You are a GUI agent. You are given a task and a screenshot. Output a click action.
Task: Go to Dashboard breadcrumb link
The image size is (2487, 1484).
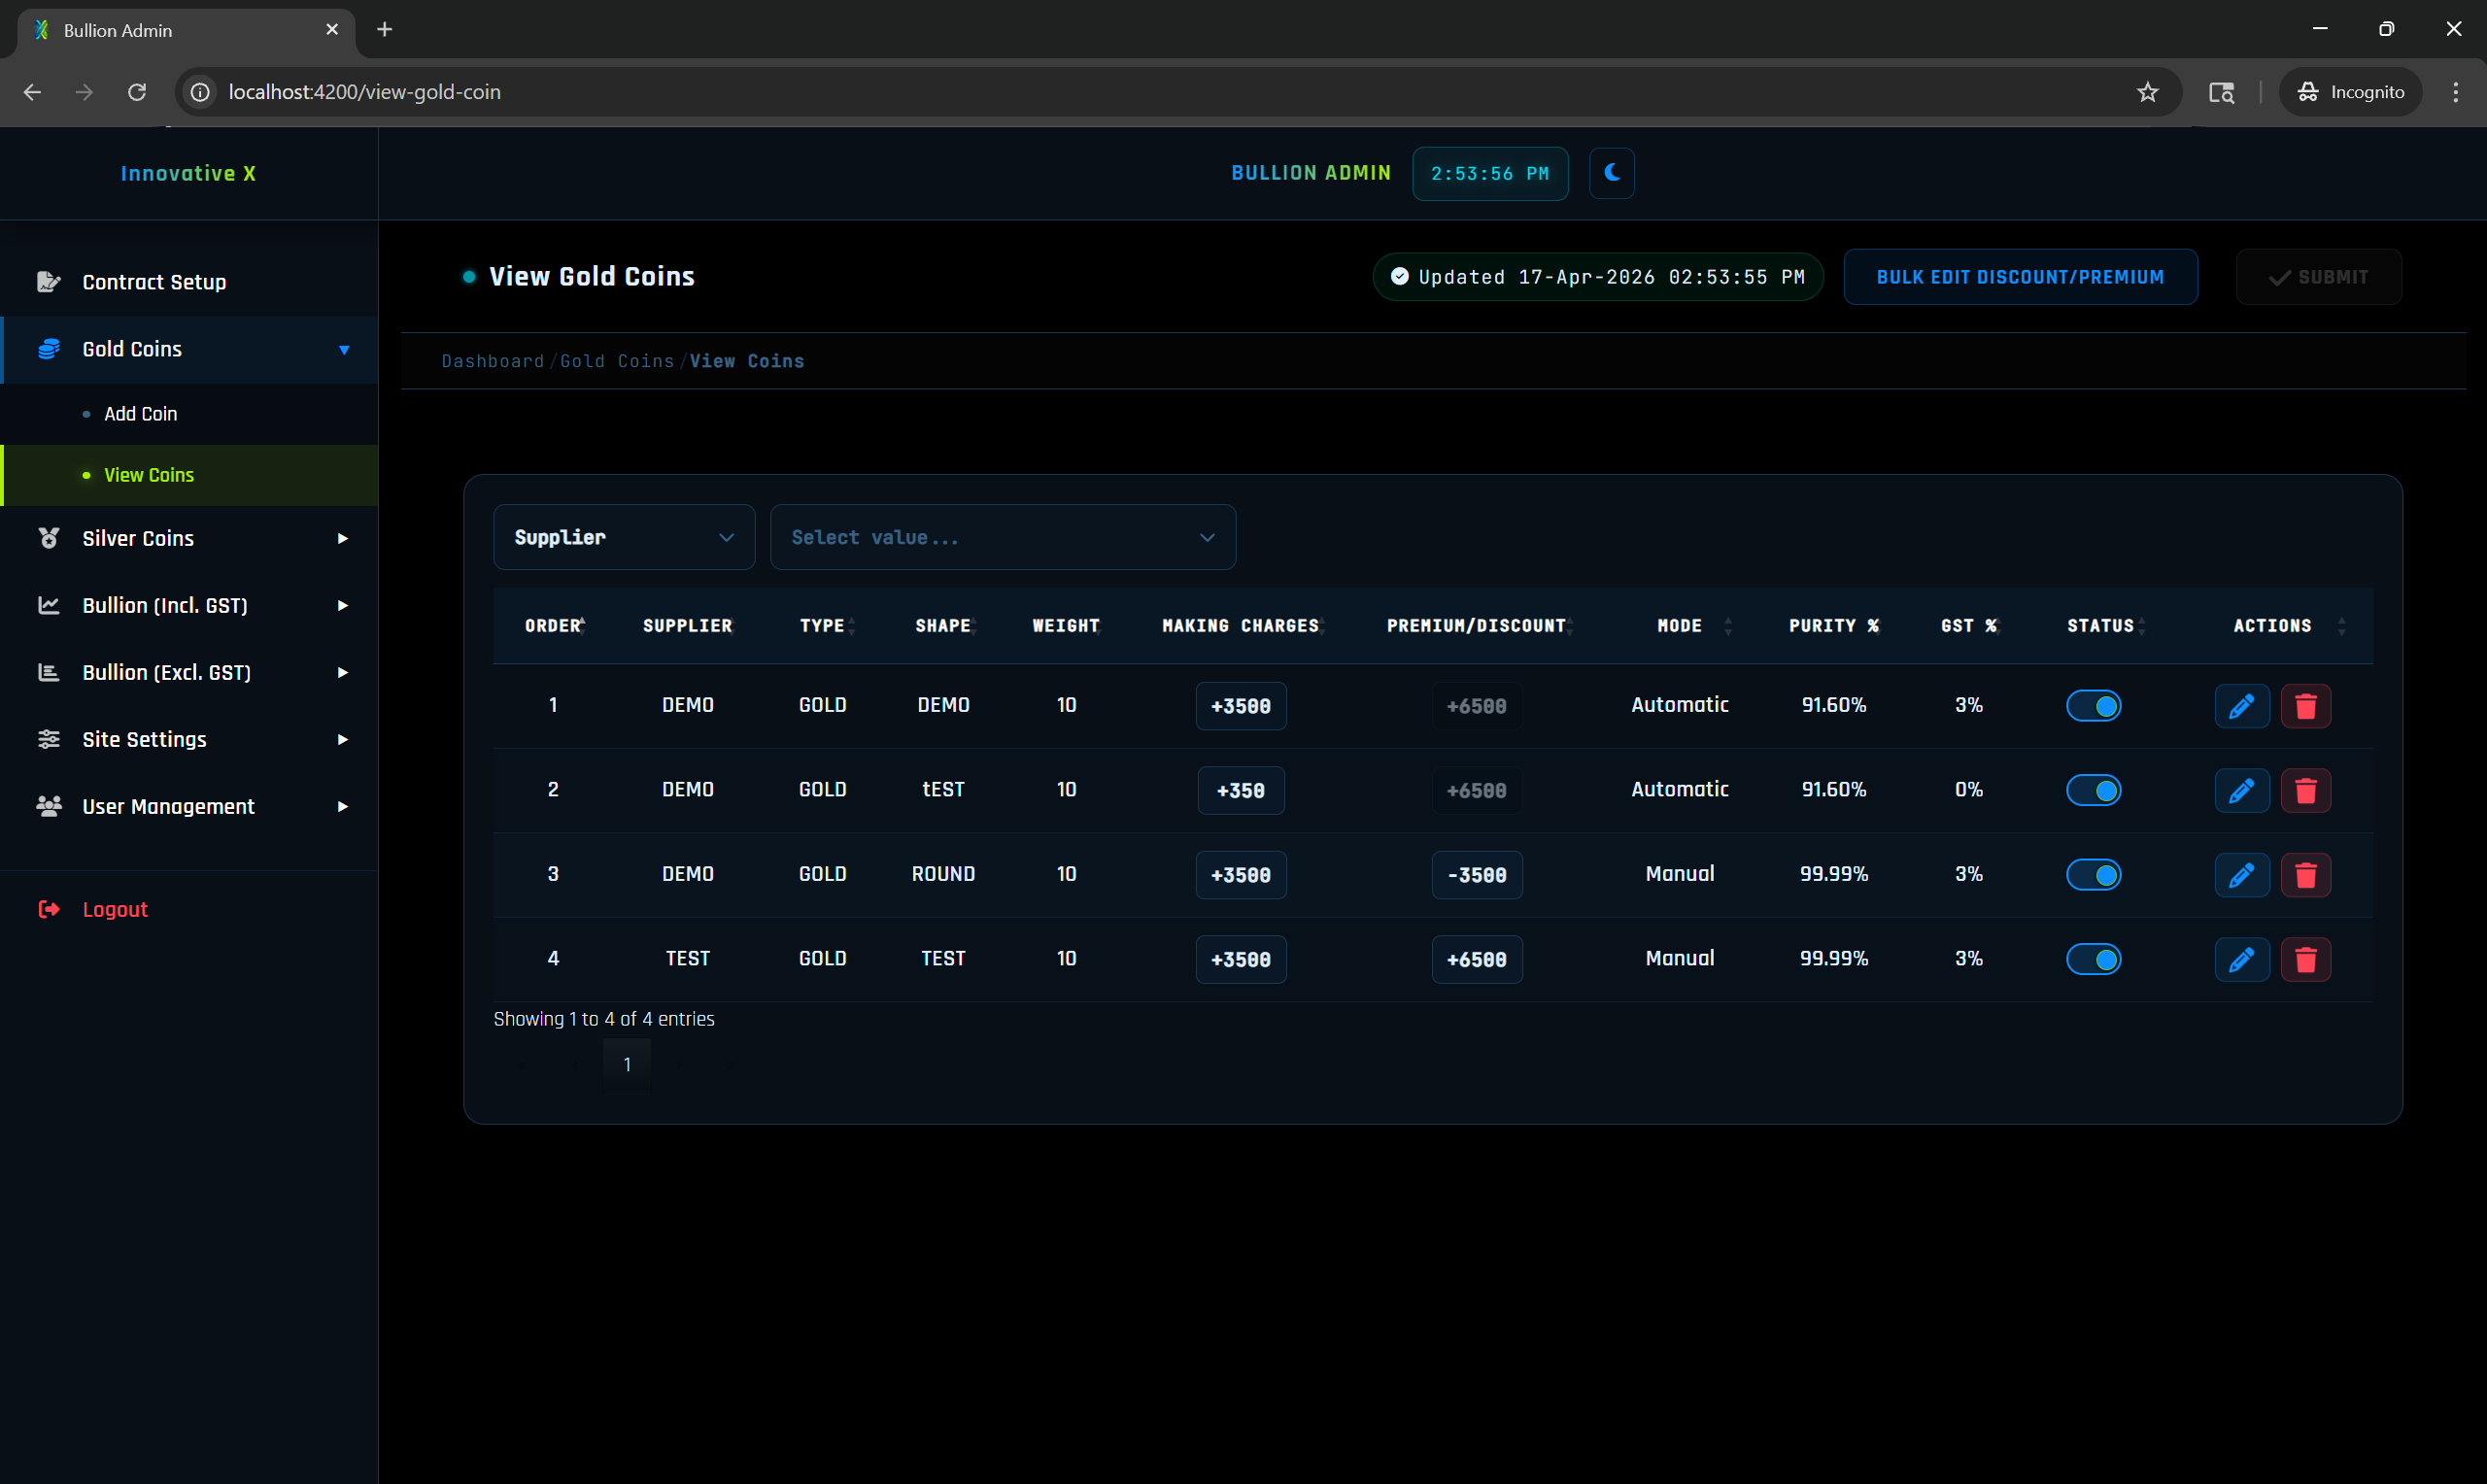pos(493,361)
